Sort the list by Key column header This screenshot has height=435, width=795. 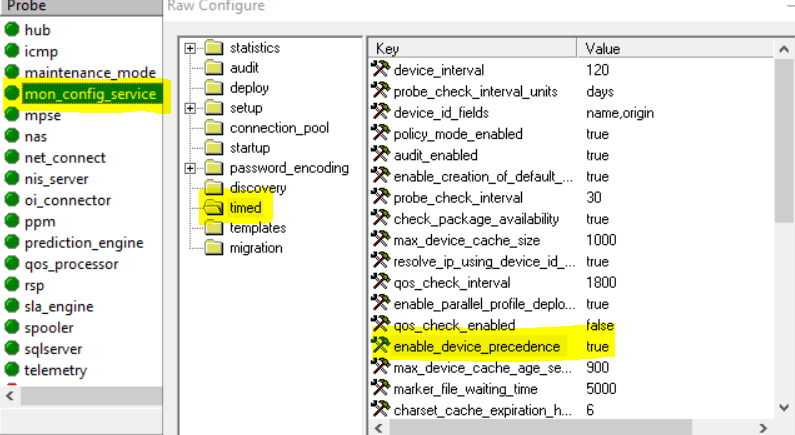472,48
